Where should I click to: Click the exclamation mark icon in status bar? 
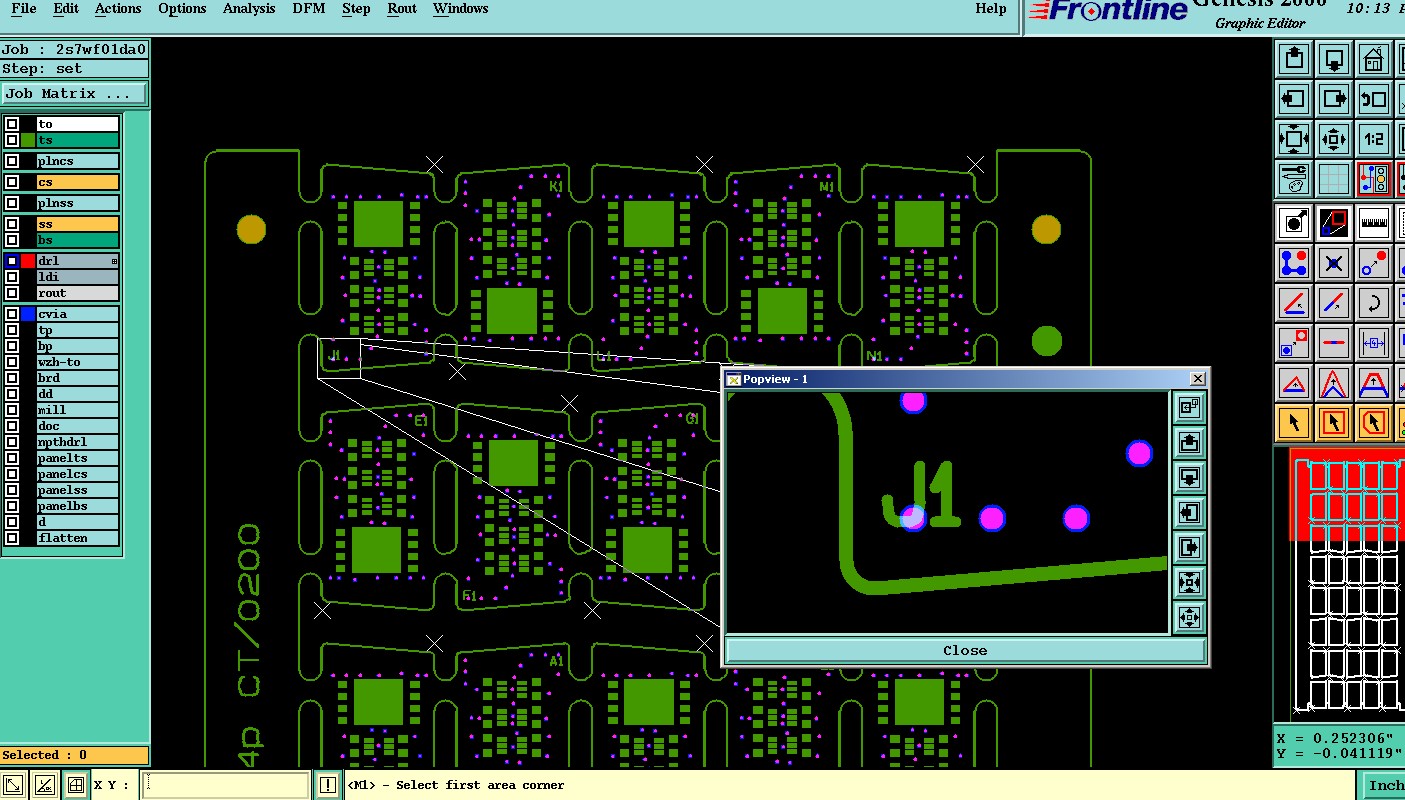tap(328, 785)
